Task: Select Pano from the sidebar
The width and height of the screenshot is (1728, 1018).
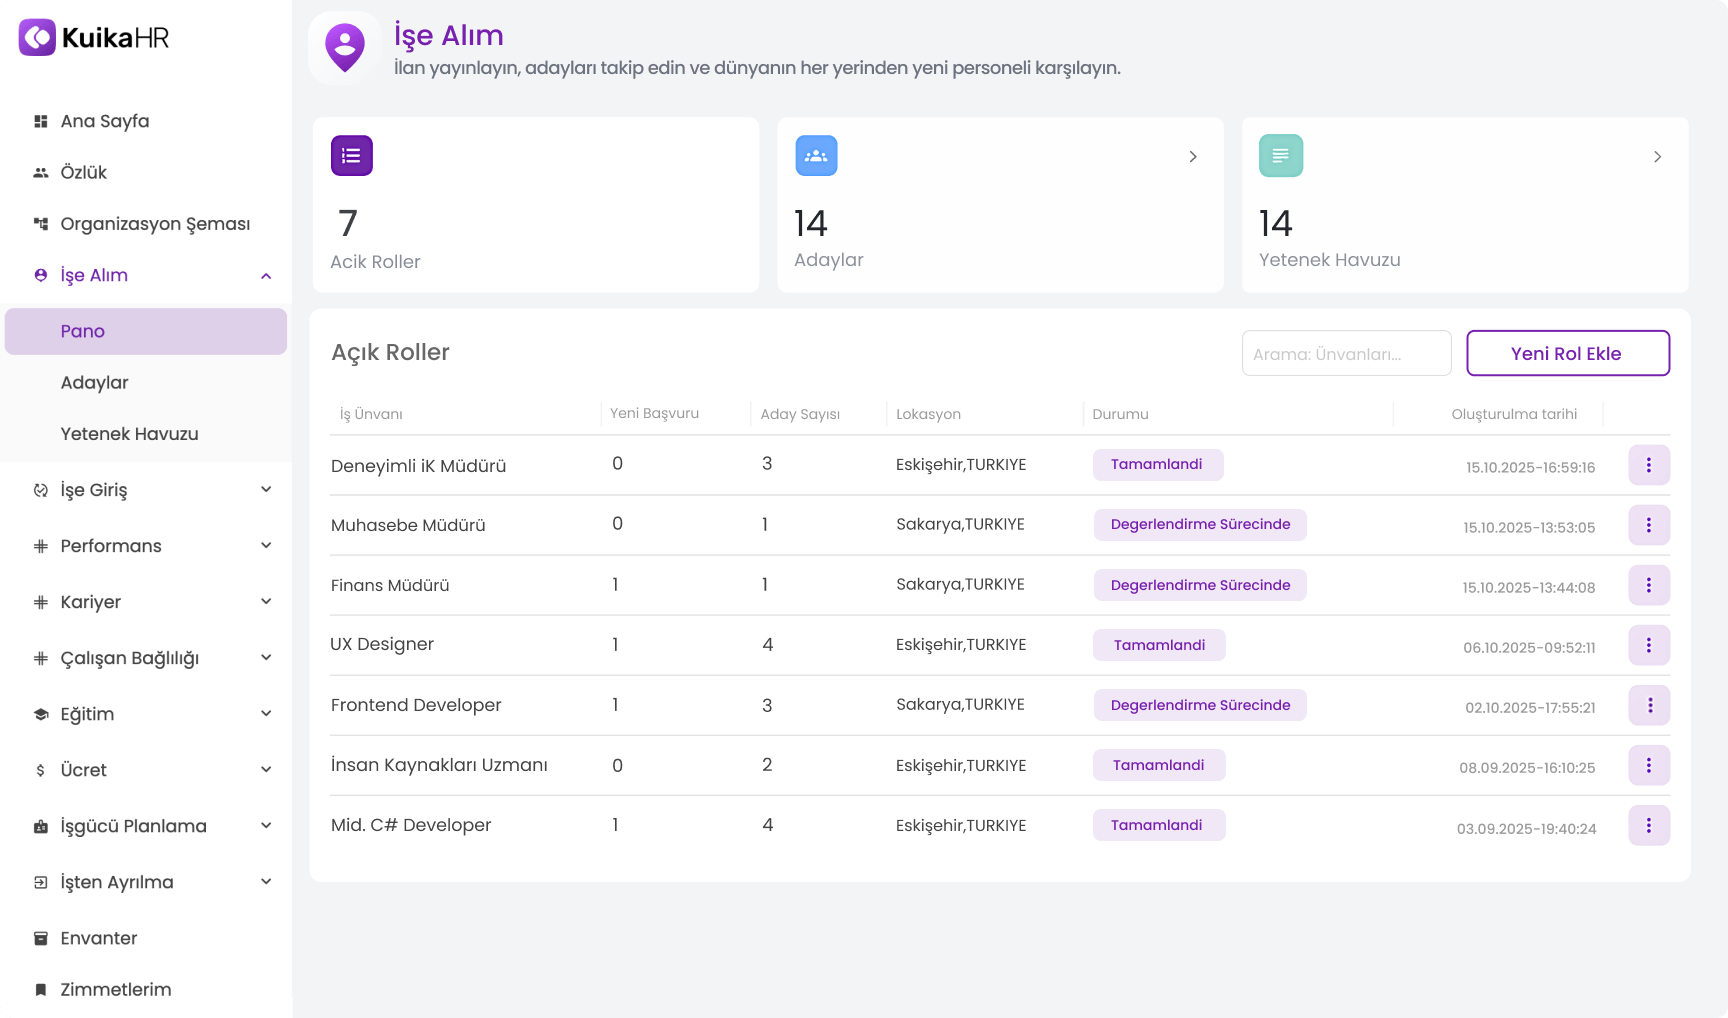Action: tap(82, 331)
